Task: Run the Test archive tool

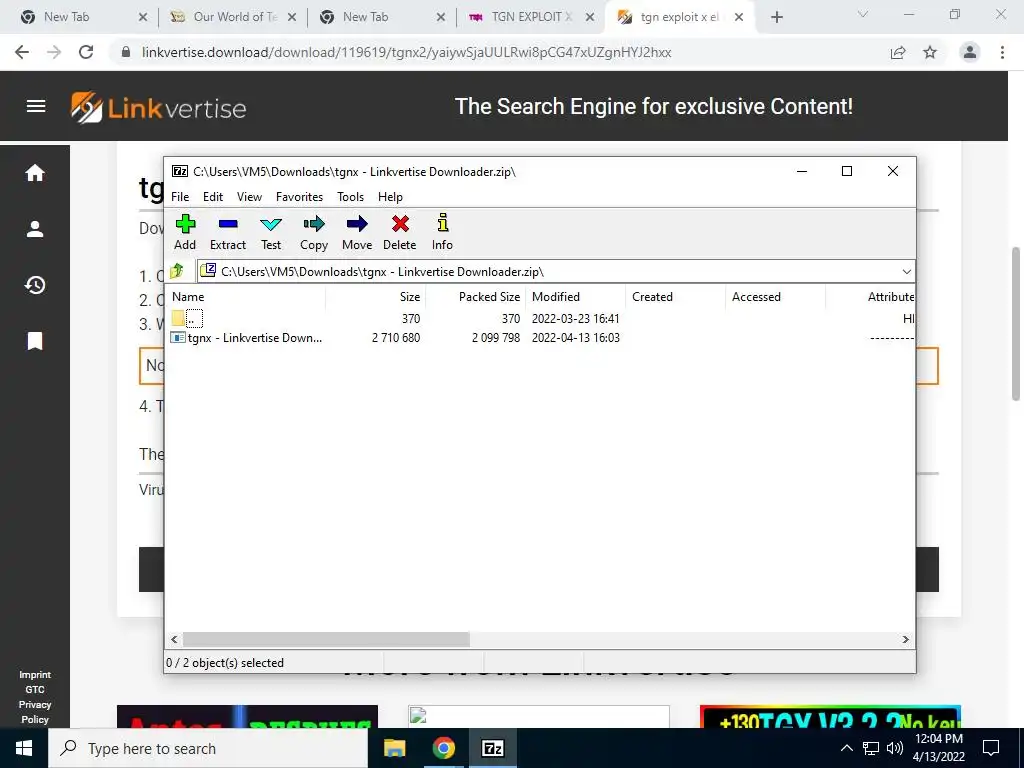Action: point(270,232)
